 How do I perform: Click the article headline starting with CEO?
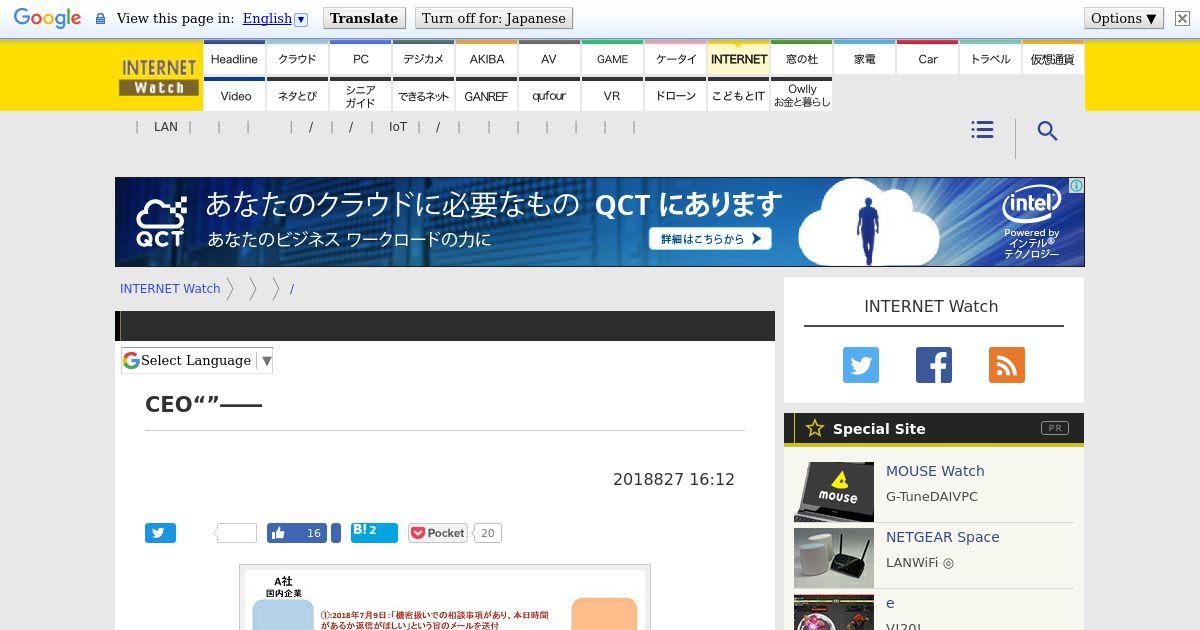point(203,404)
